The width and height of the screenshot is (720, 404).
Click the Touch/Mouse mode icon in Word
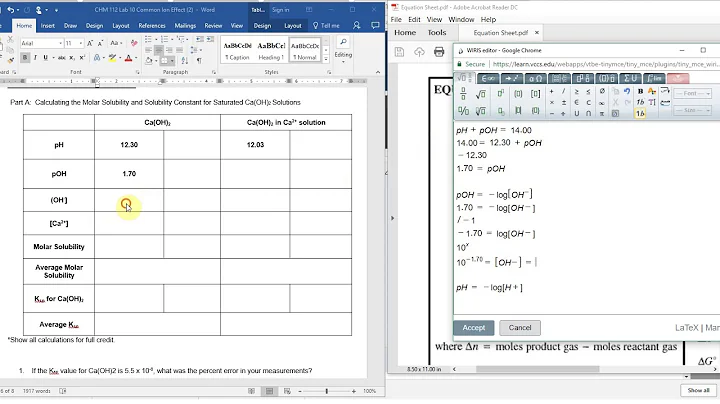39,10
